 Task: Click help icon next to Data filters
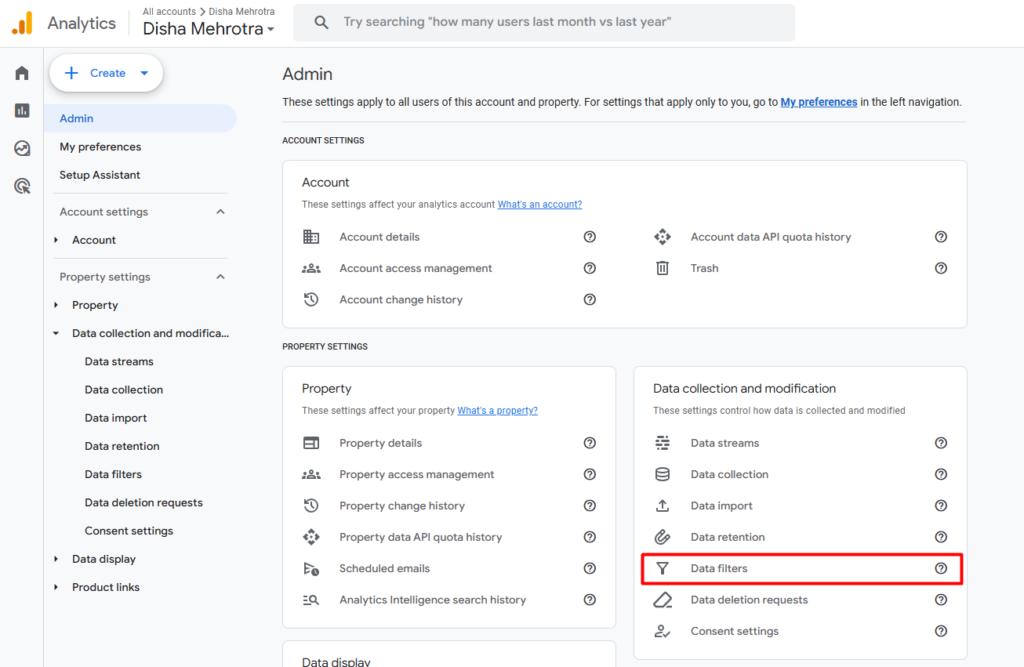click(940, 568)
